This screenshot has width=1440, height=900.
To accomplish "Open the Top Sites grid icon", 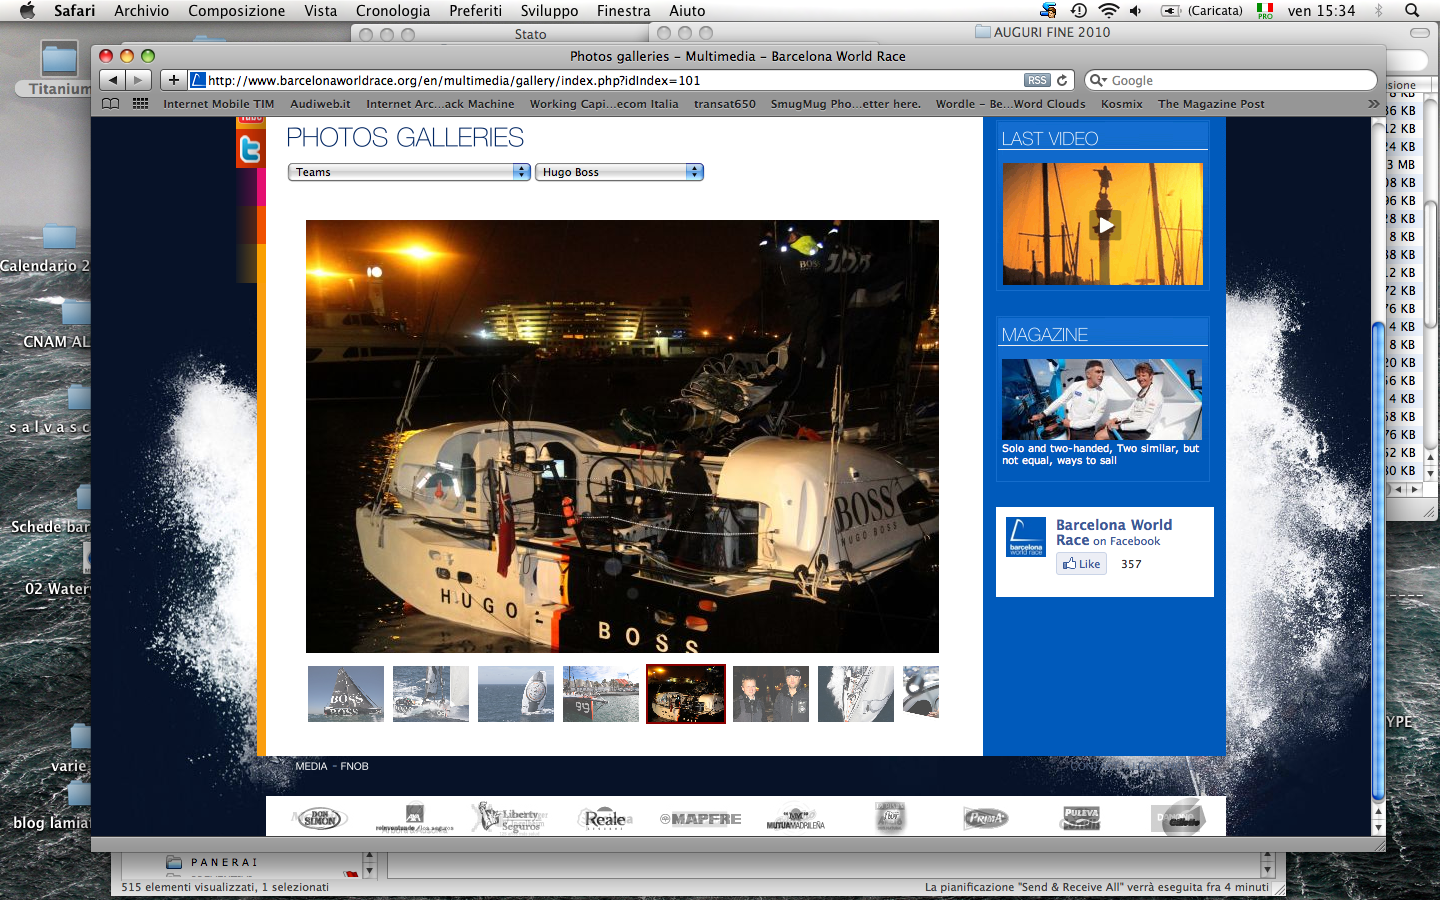I will tap(141, 103).
